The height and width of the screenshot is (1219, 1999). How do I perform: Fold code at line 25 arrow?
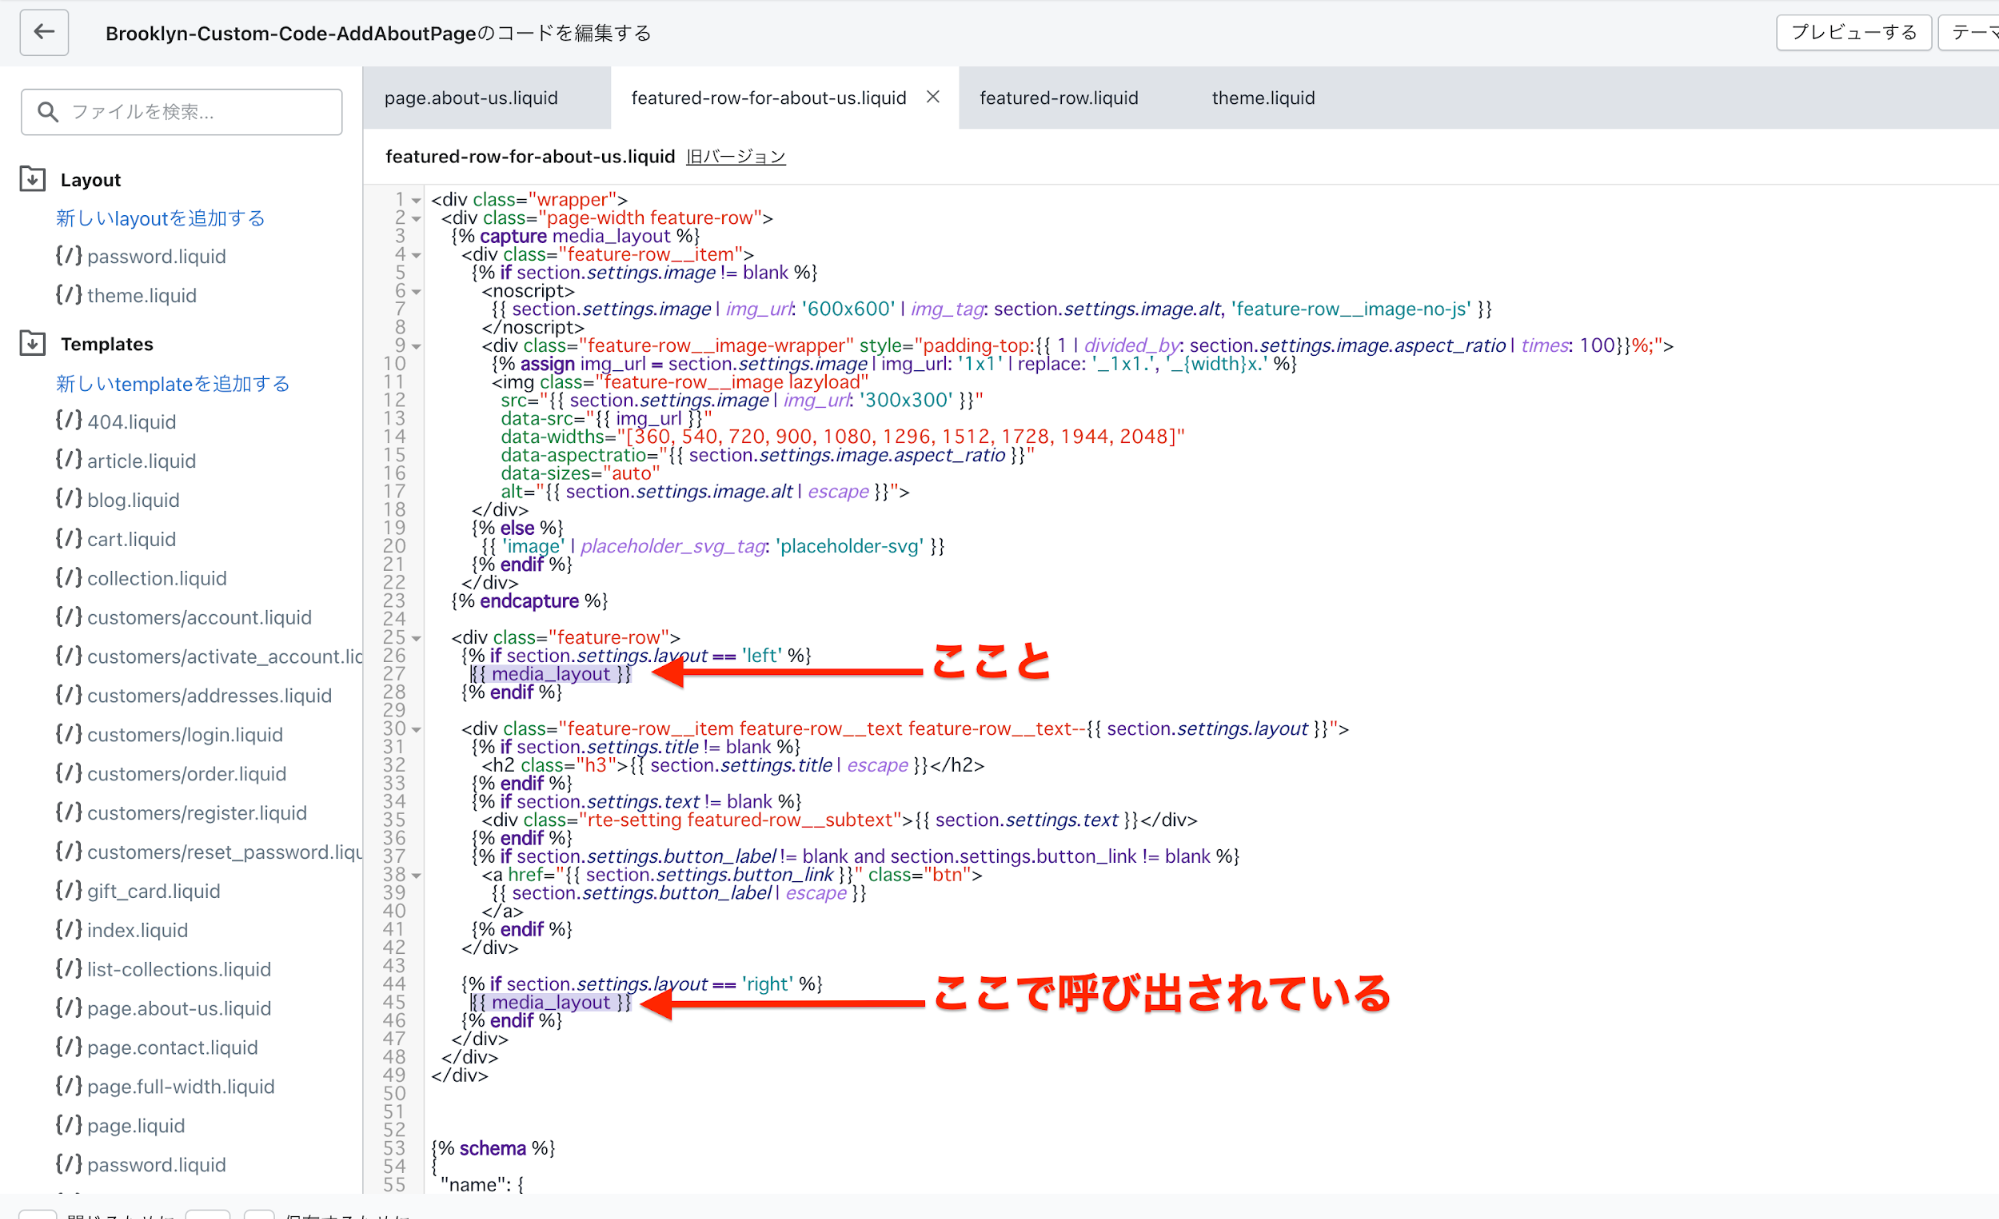(417, 638)
